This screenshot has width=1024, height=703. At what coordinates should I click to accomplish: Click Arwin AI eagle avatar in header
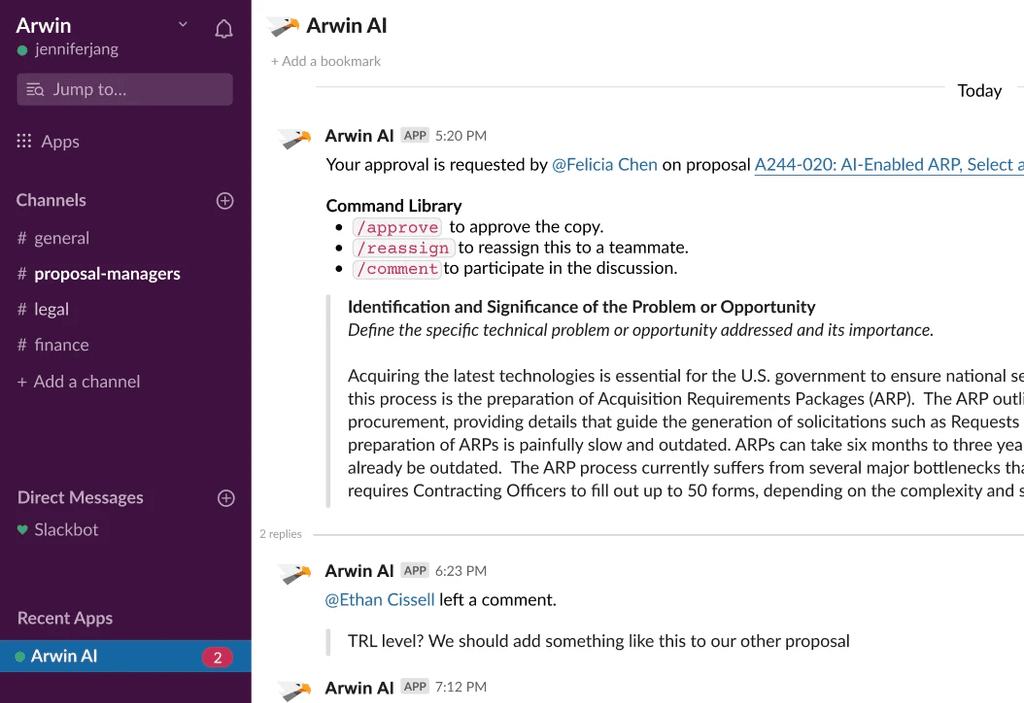pyautogui.click(x=284, y=26)
